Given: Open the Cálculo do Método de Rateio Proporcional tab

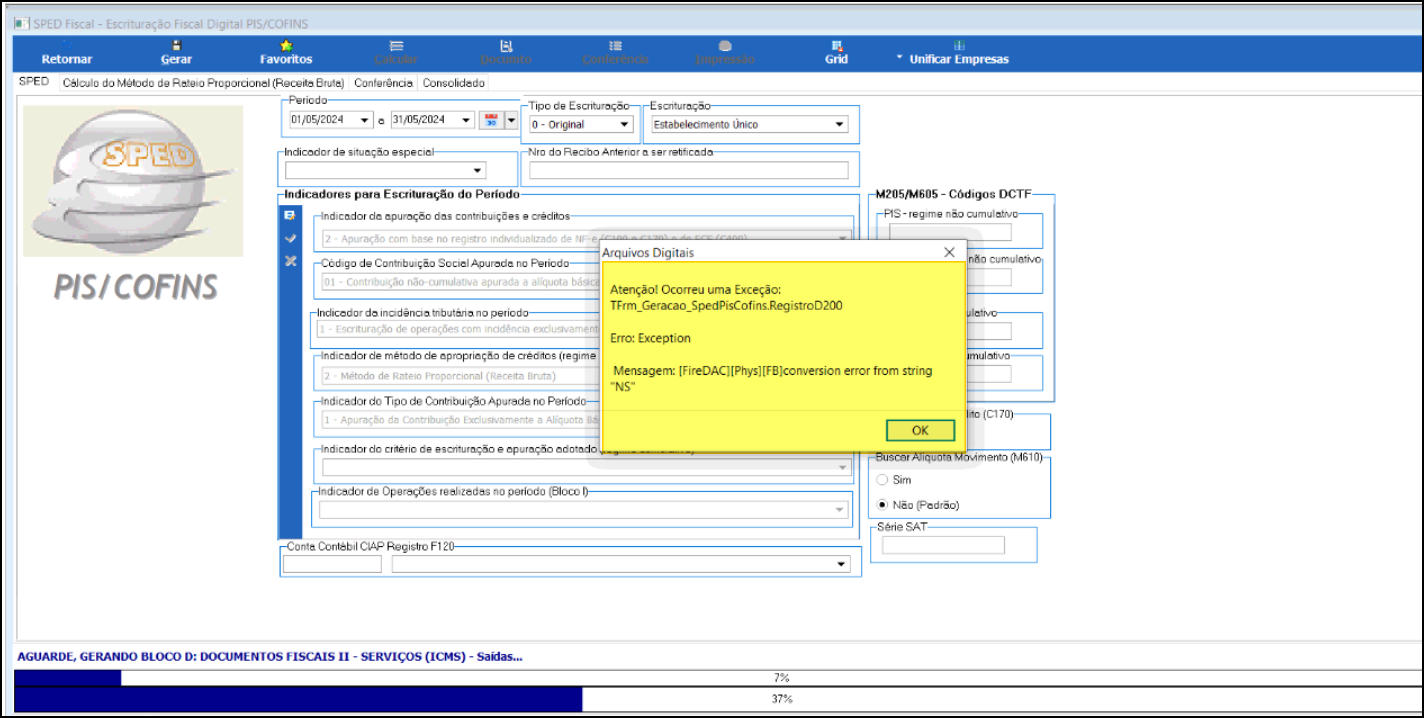Looking at the screenshot, I should point(203,84).
